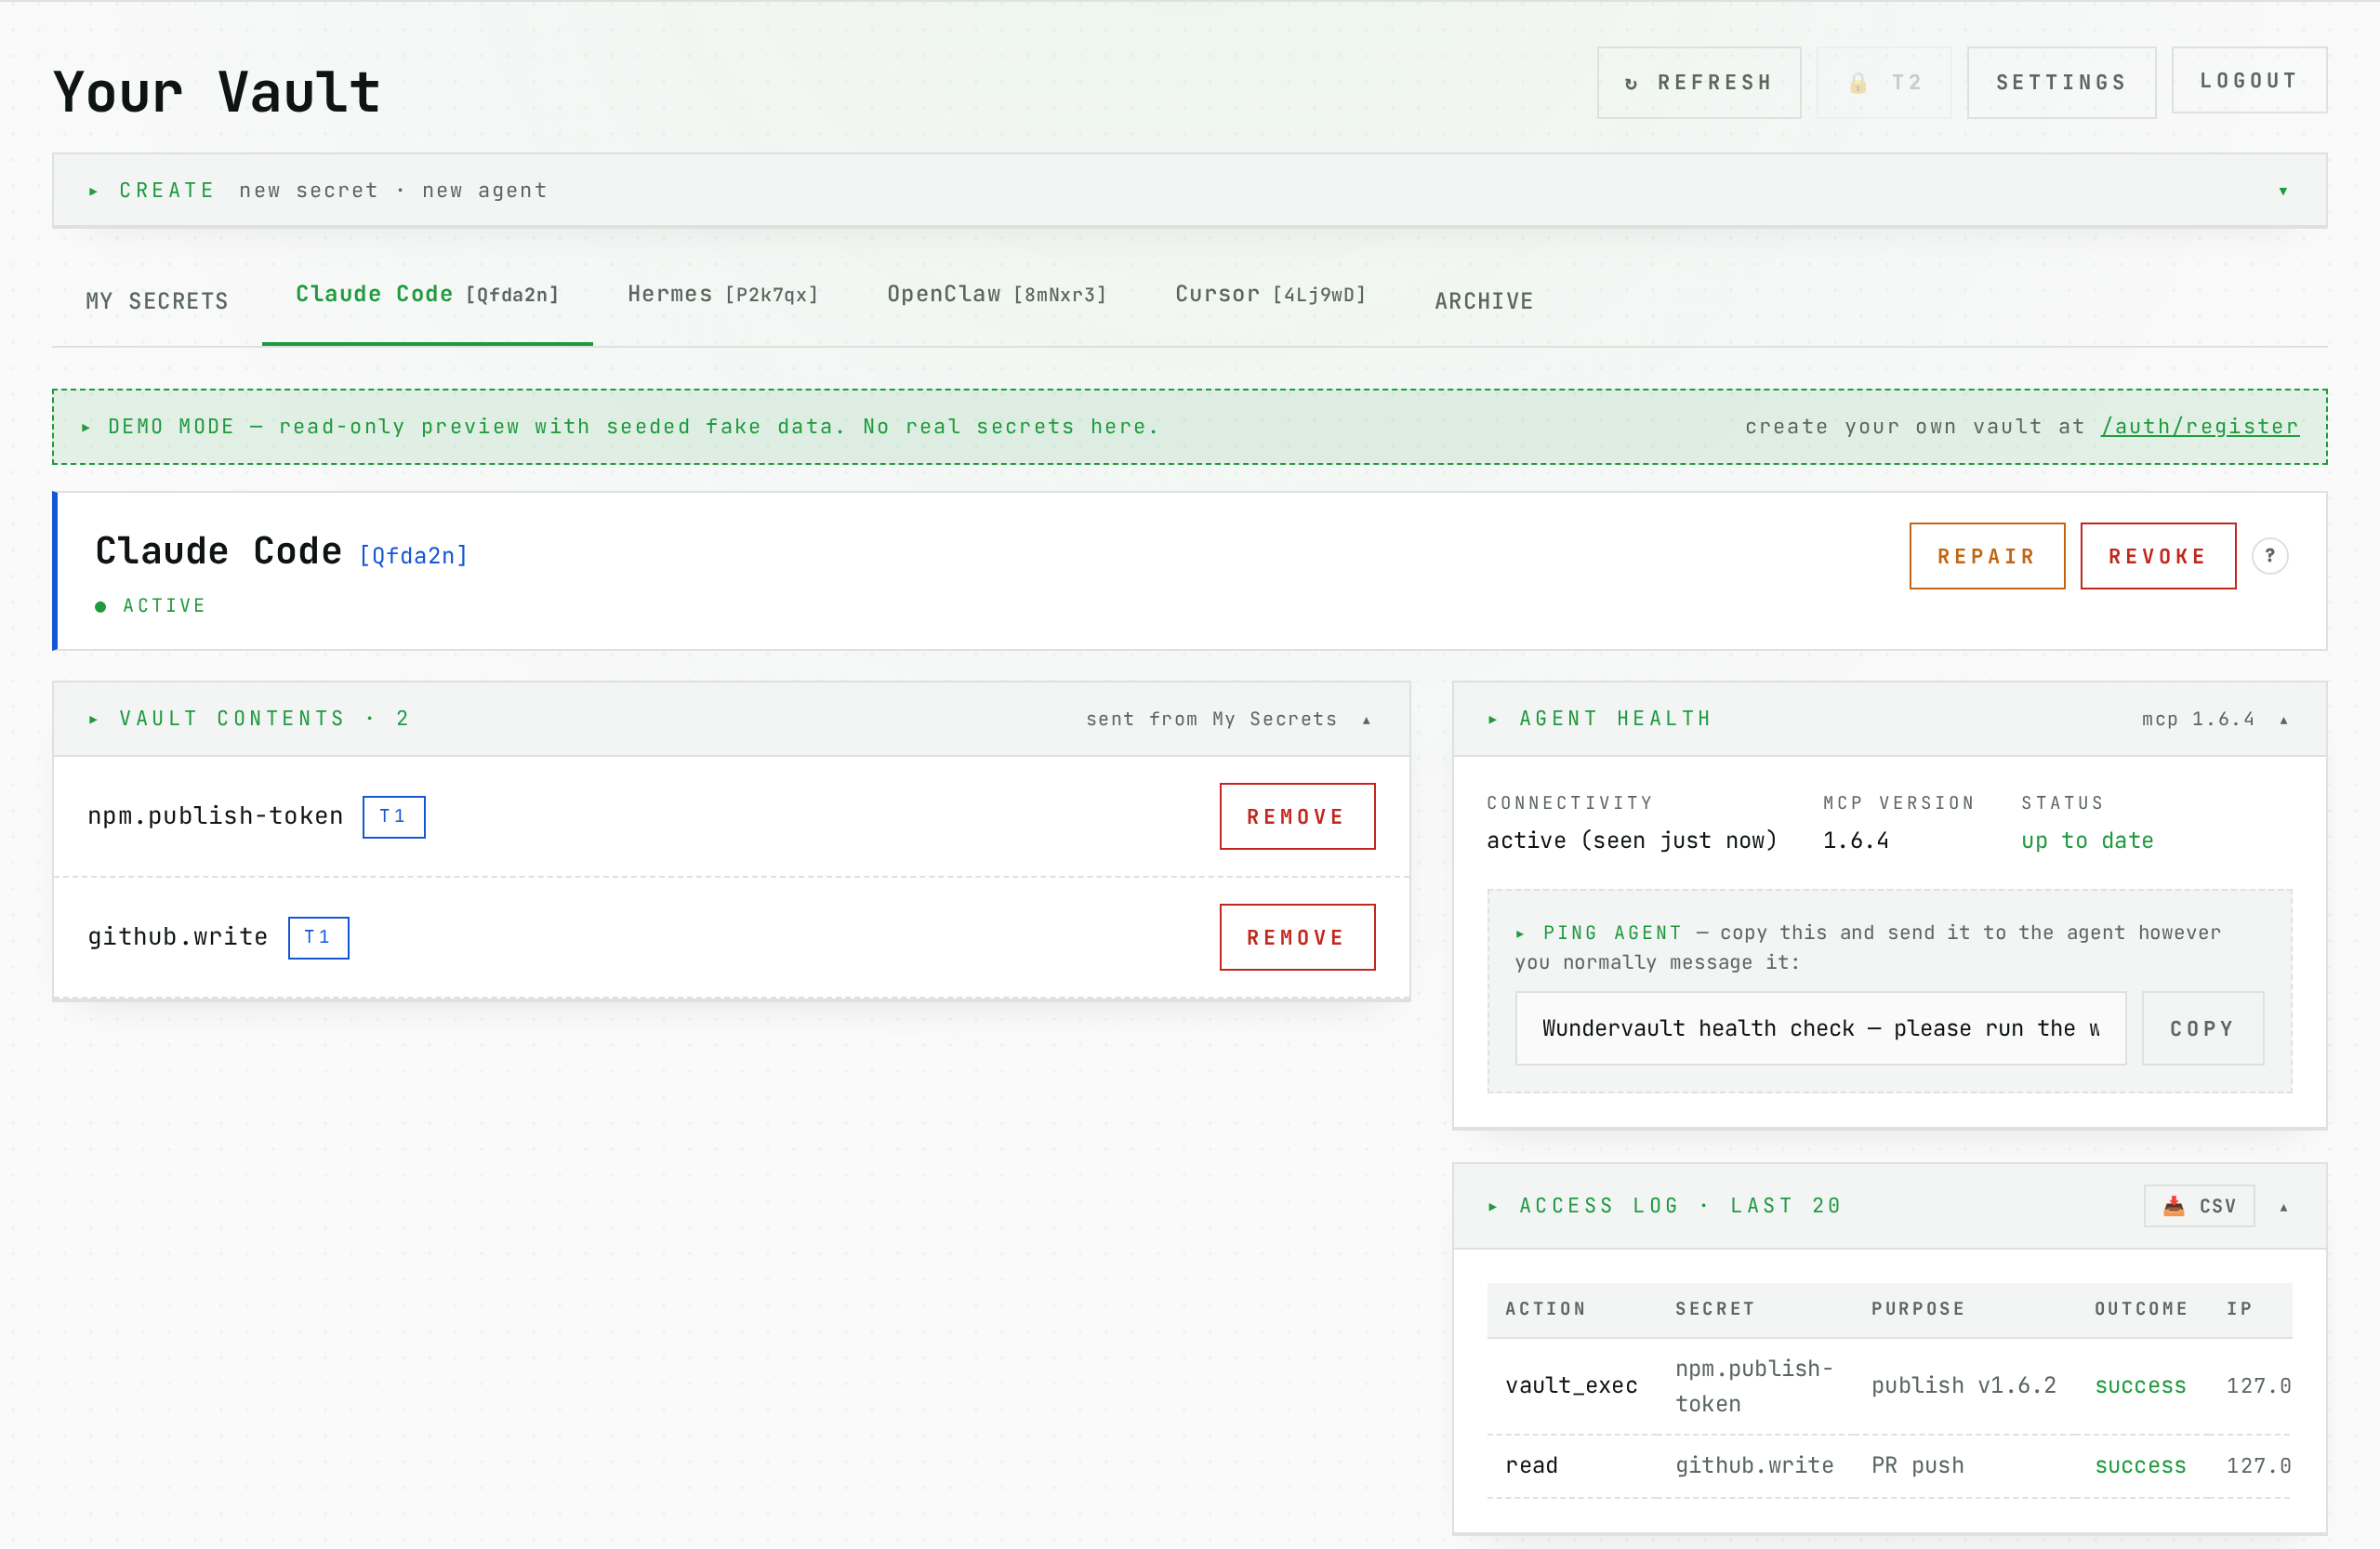
Task: Select the github.write name in vault contents
Action: [x=177, y=937]
